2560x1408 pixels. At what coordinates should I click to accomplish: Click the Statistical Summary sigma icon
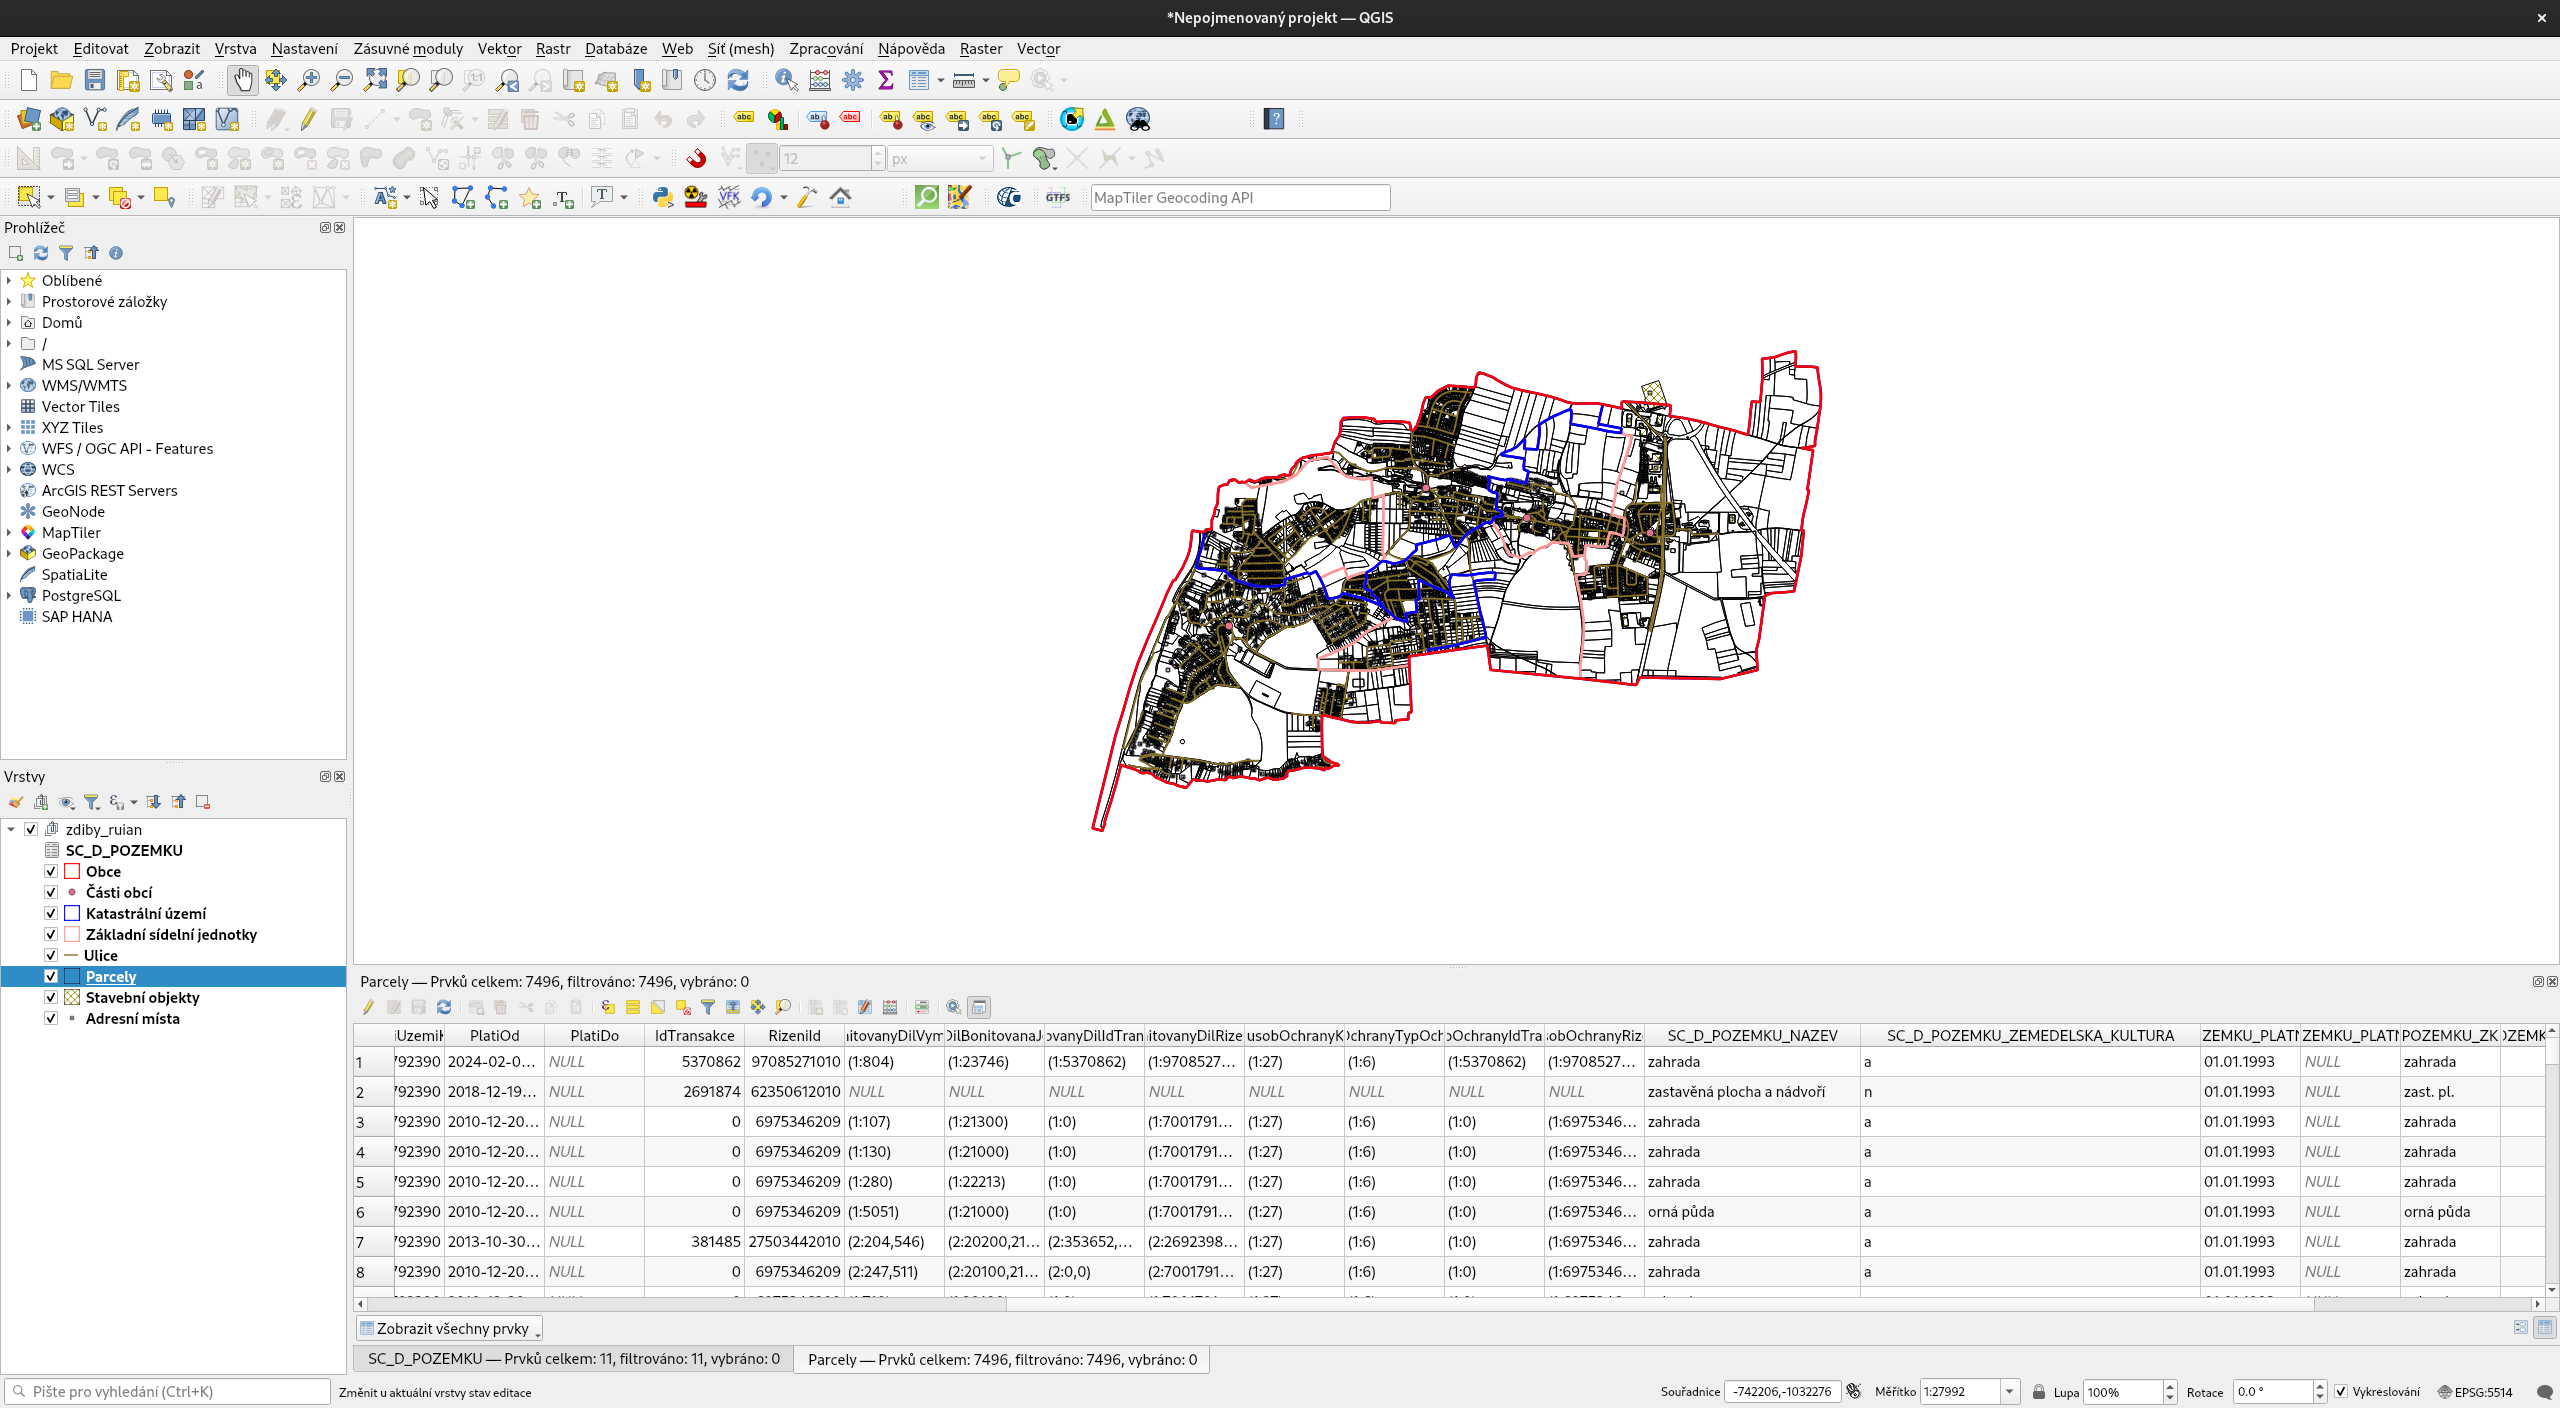(886, 80)
